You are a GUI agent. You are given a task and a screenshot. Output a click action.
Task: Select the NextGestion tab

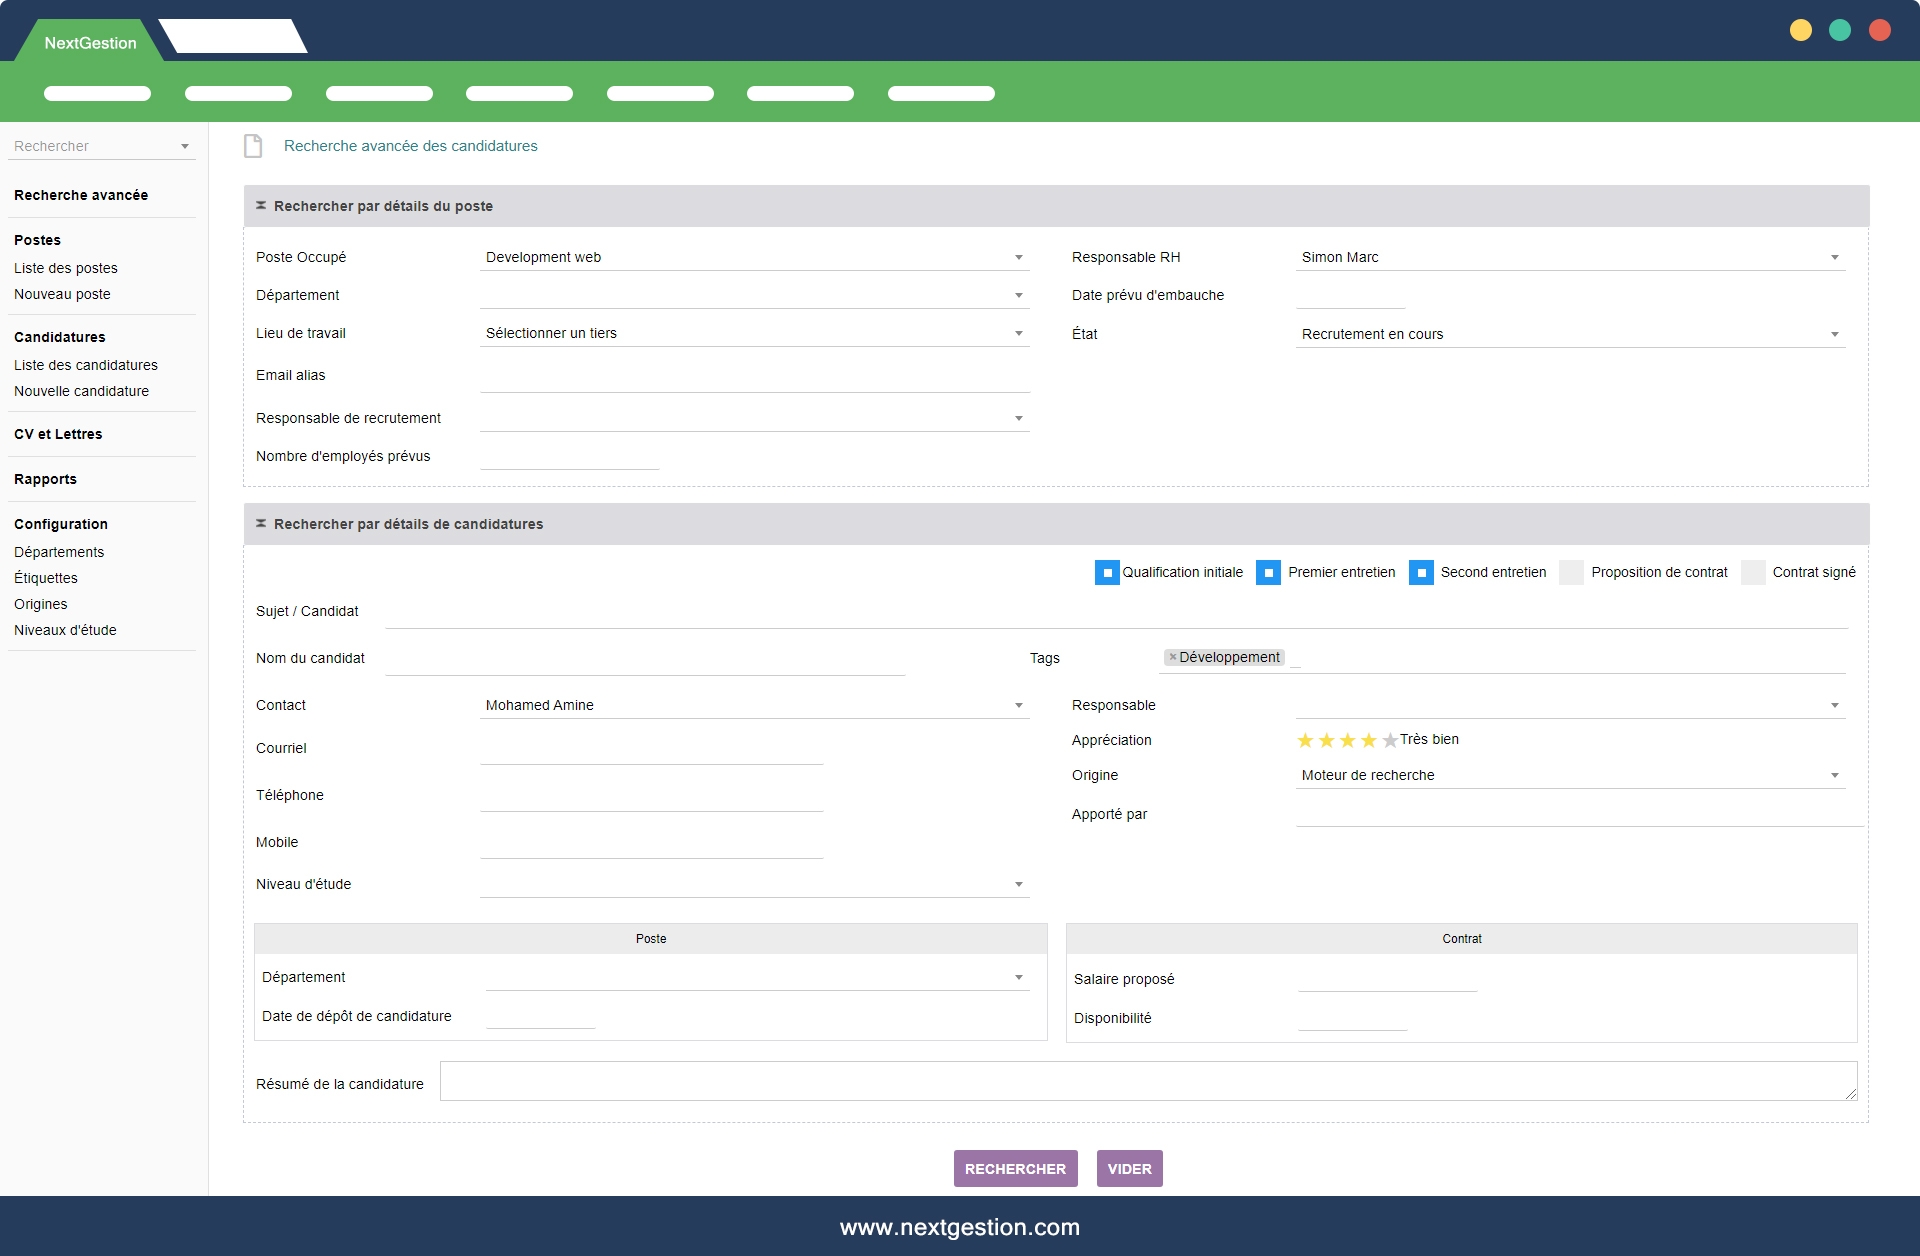pyautogui.click(x=90, y=43)
